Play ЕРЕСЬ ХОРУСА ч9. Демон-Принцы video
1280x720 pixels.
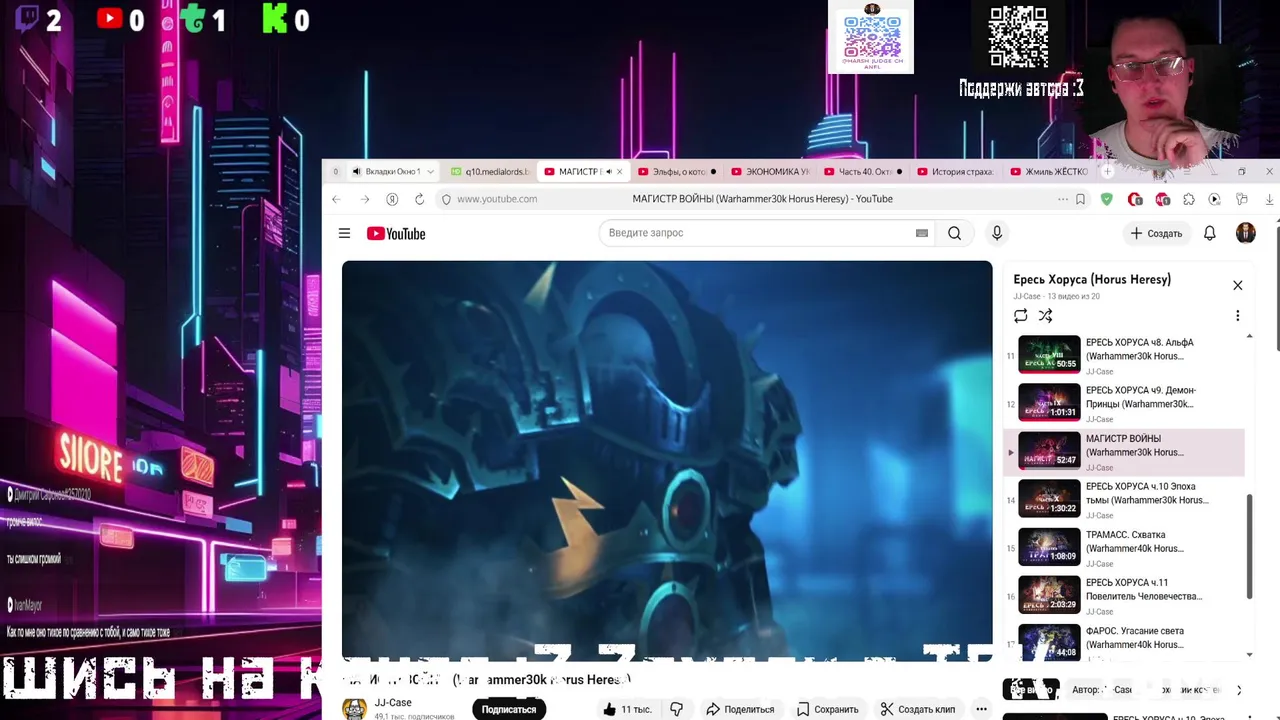click(1126, 403)
